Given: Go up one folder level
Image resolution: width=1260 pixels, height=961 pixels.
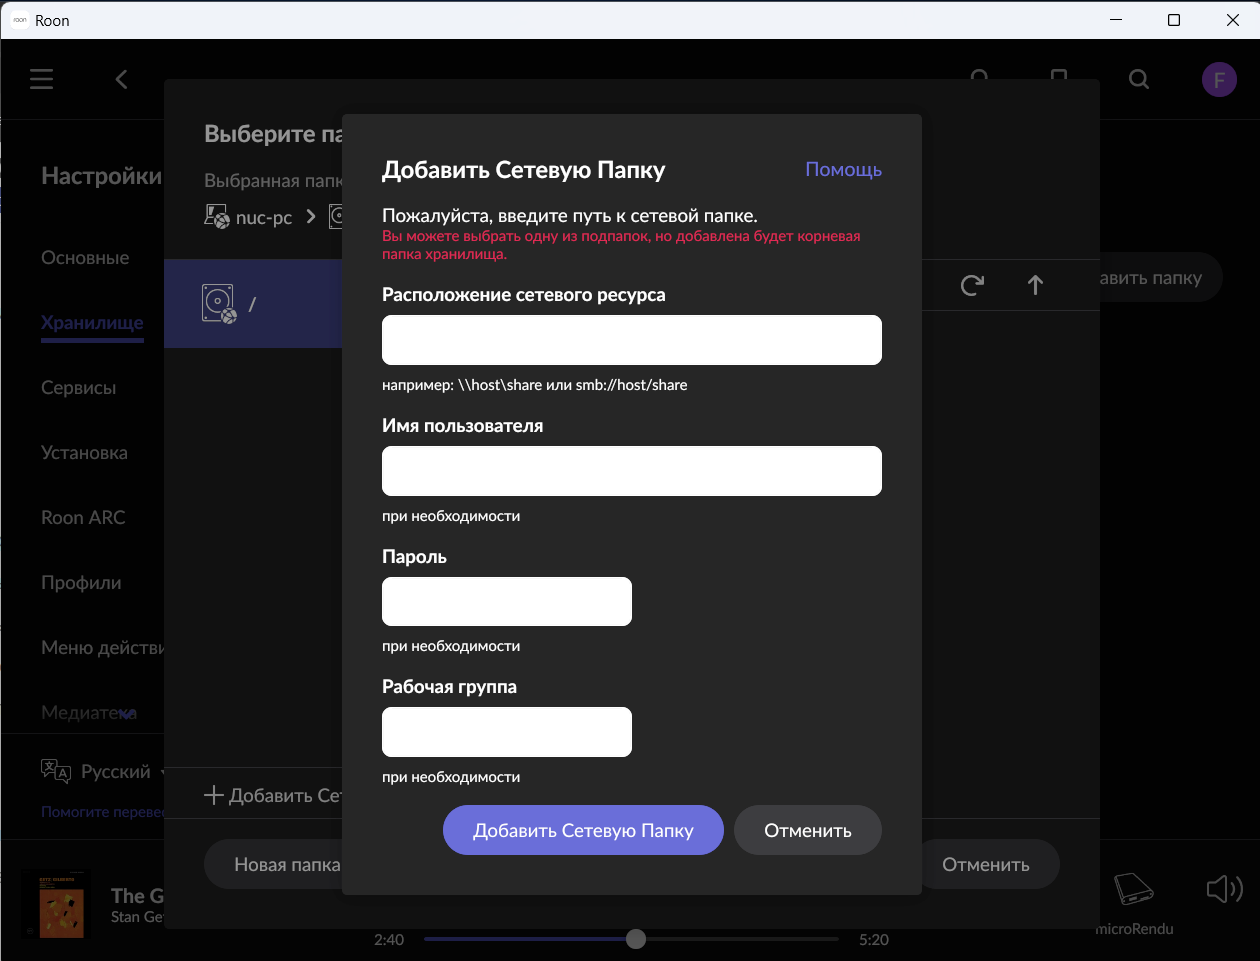Looking at the screenshot, I should (x=1035, y=285).
